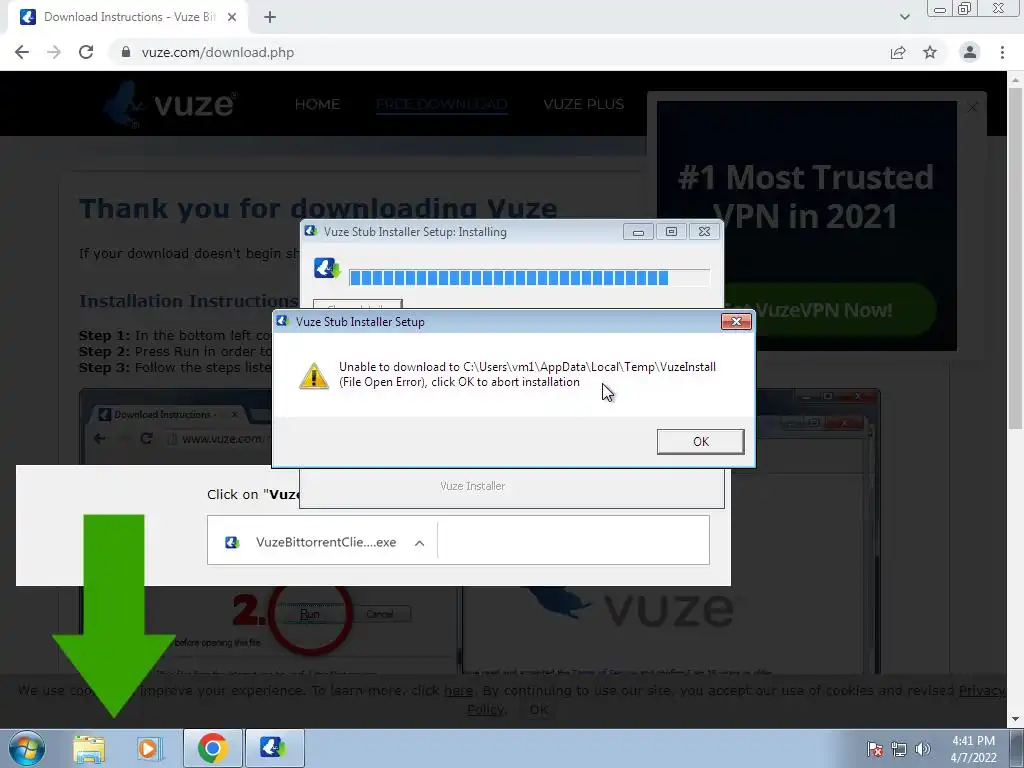
Task: Reload the vuze.com page
Action: [86, 52]
